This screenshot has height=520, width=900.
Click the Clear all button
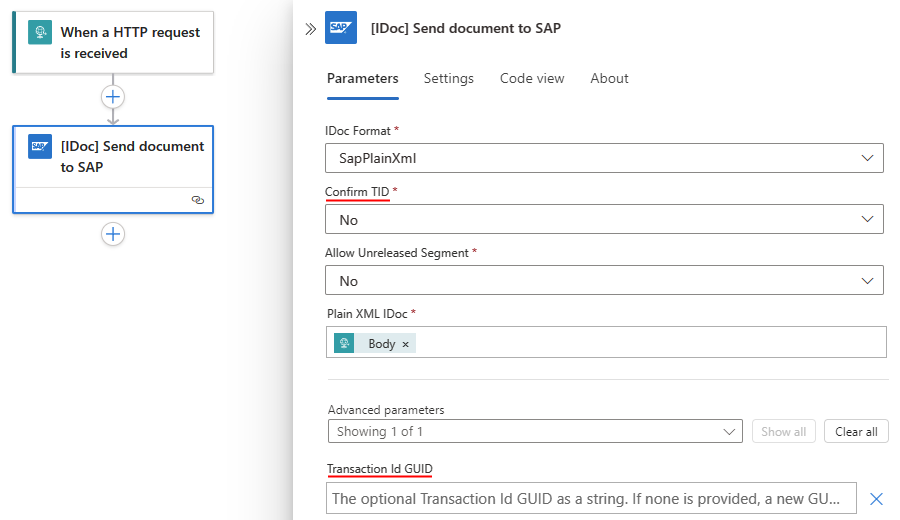click(x=856, y=431)
